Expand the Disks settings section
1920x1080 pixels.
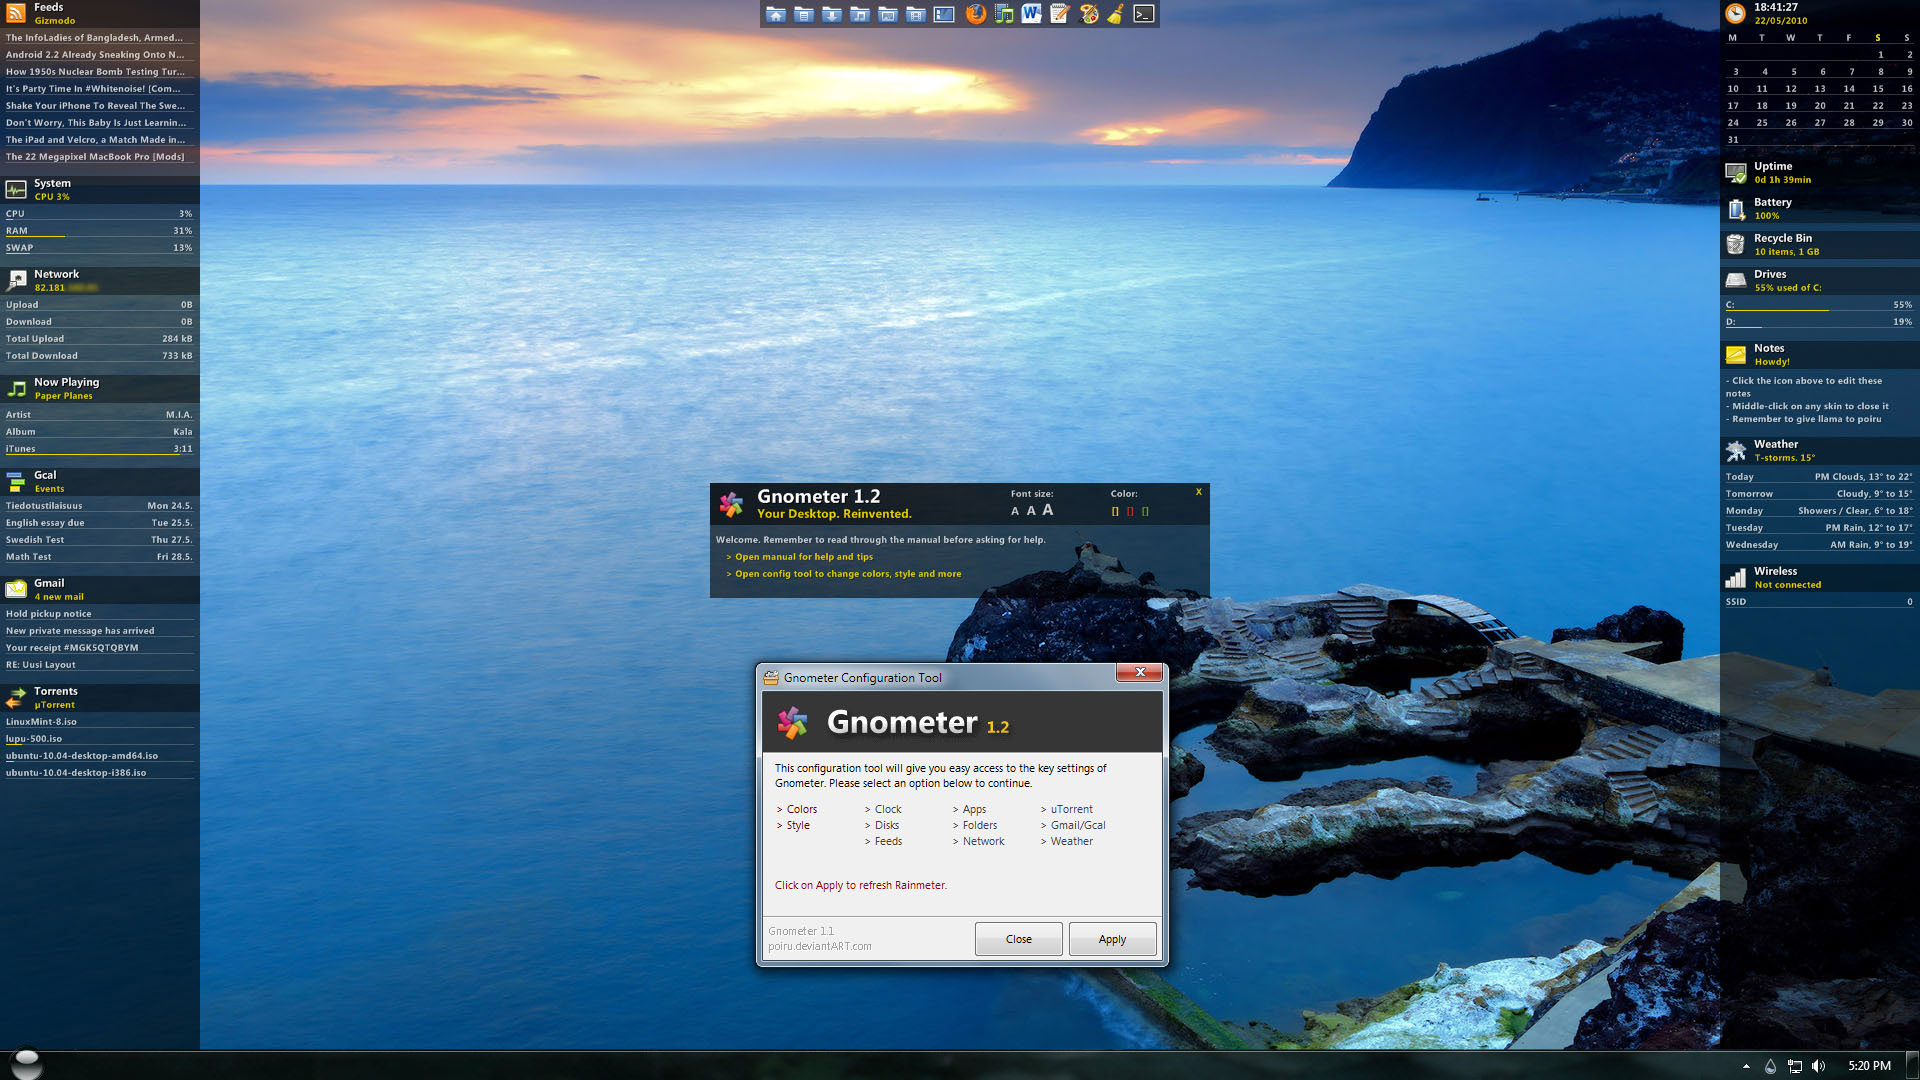[884, 824]
